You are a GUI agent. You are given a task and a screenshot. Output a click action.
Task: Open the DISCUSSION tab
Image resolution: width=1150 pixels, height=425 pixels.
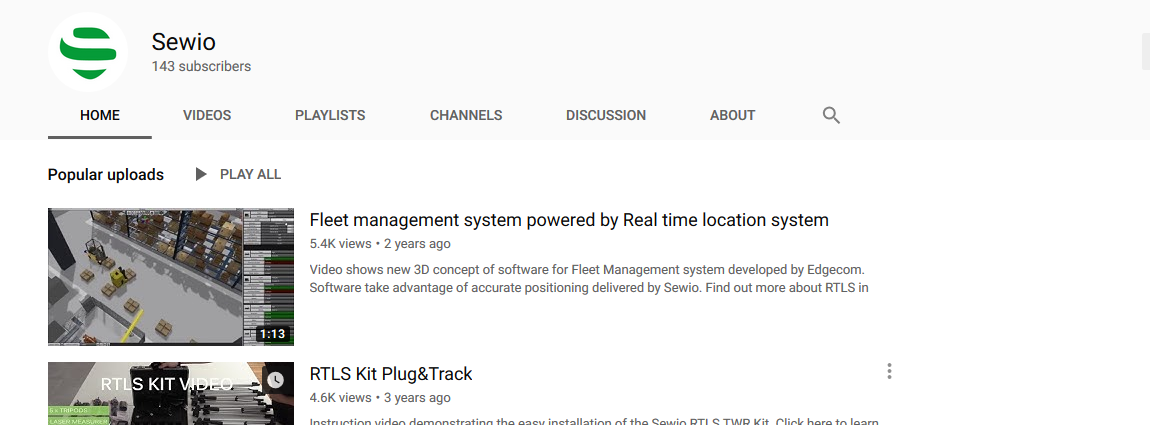point(606,115)
